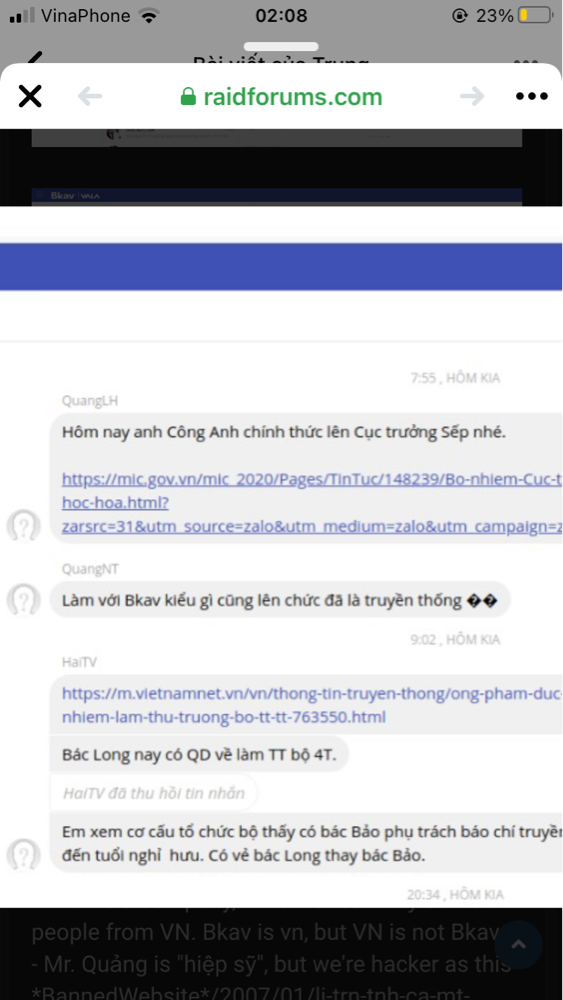This screenshot has width=563, height=1000.
Task: Tap the raidforums.com address bar
Action: [x=281, y=96]
